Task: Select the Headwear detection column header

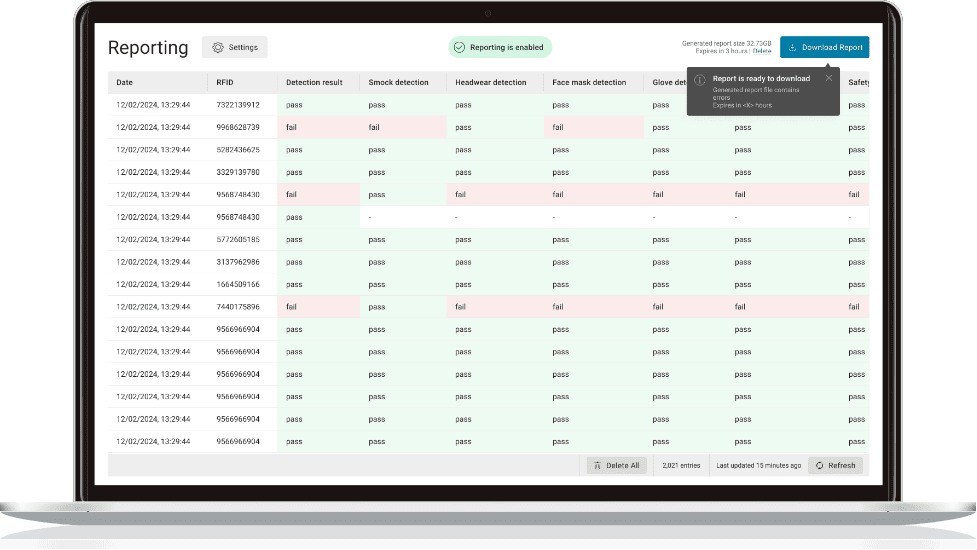Action: coord(490,82)
